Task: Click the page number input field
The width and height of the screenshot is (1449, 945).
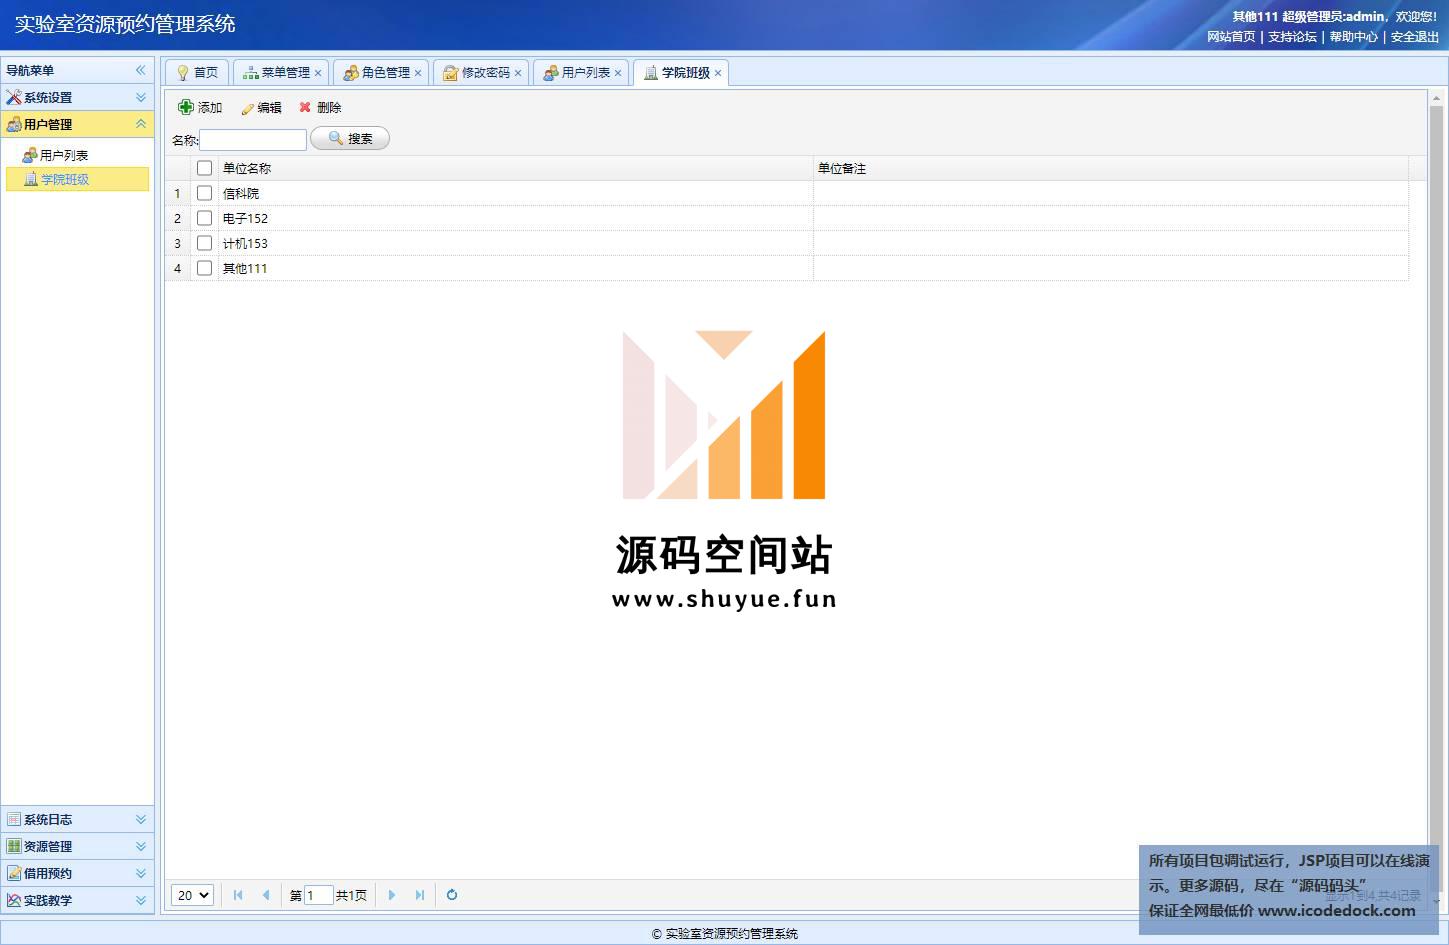Action: click(319, 895)
